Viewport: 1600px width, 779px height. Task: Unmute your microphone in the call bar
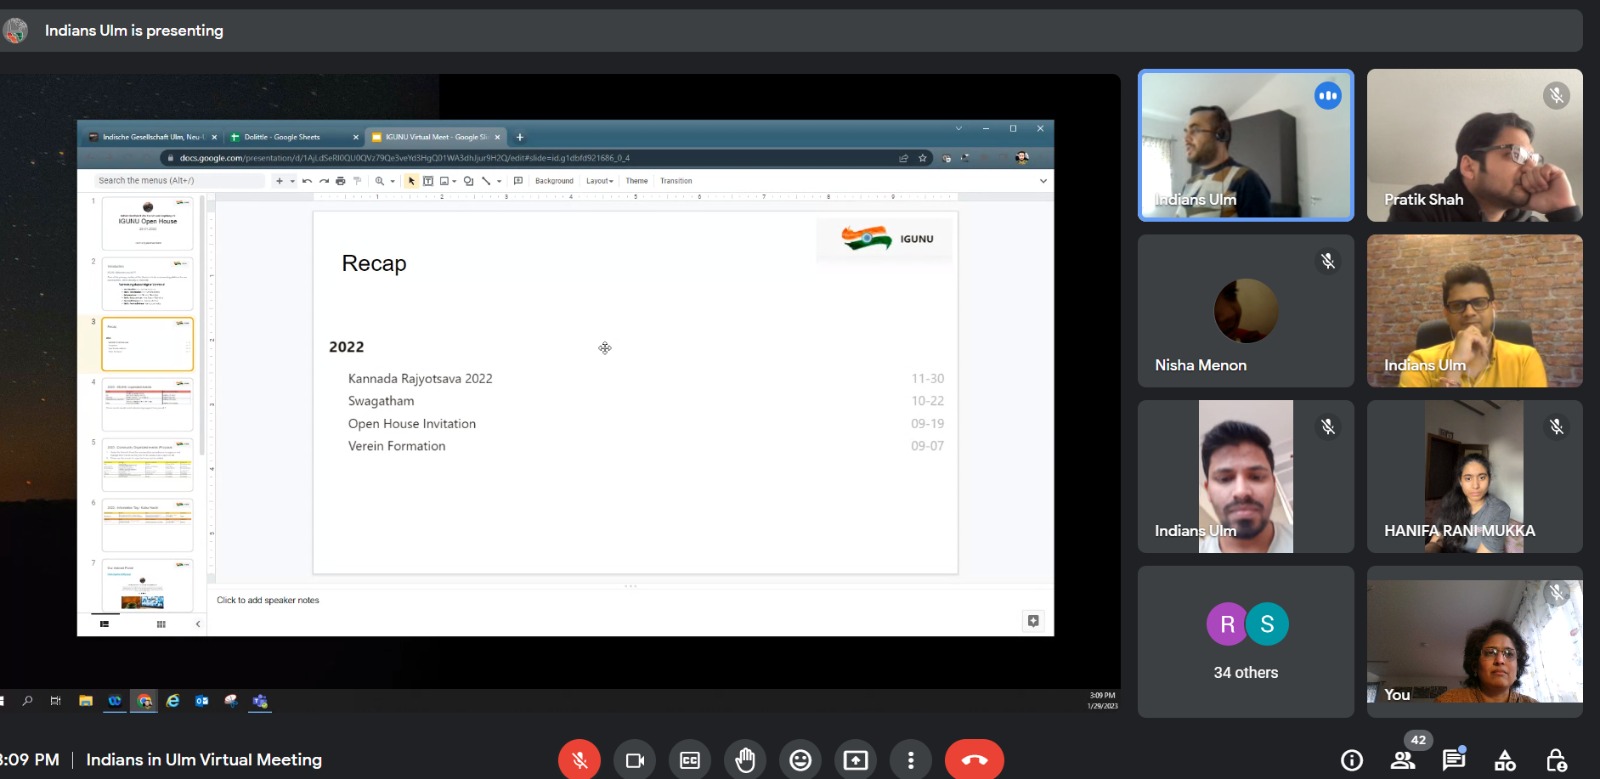pyautogui.click(x=579, y=760)
